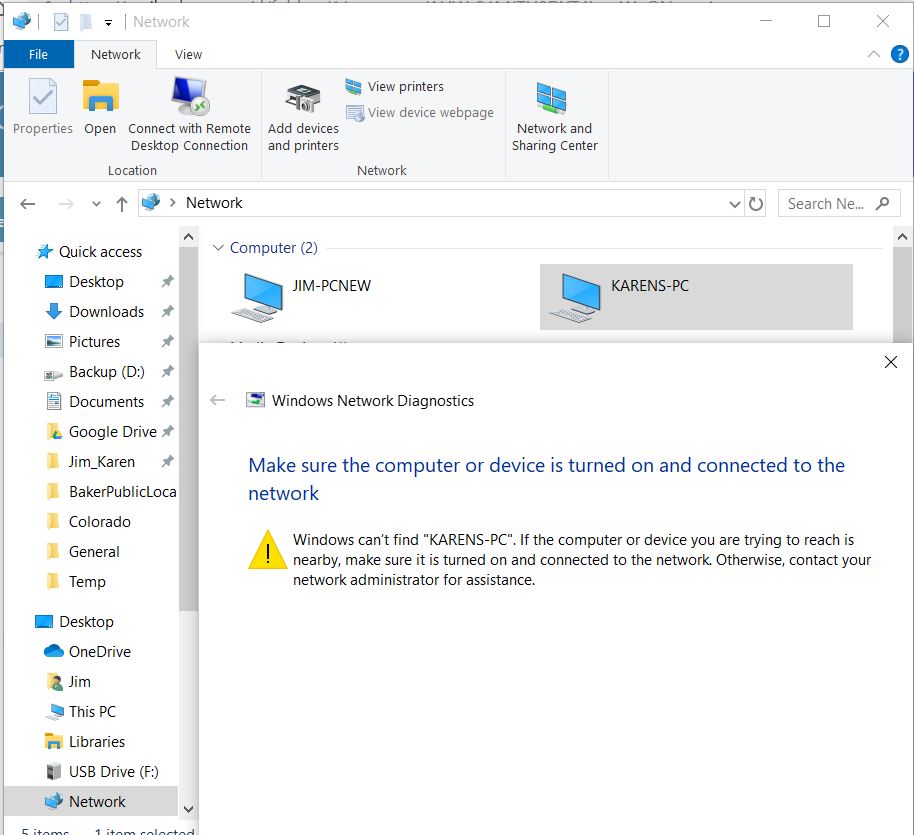Click the search magnifier icon
Screen dimensions: 914x835
[883, 204]
